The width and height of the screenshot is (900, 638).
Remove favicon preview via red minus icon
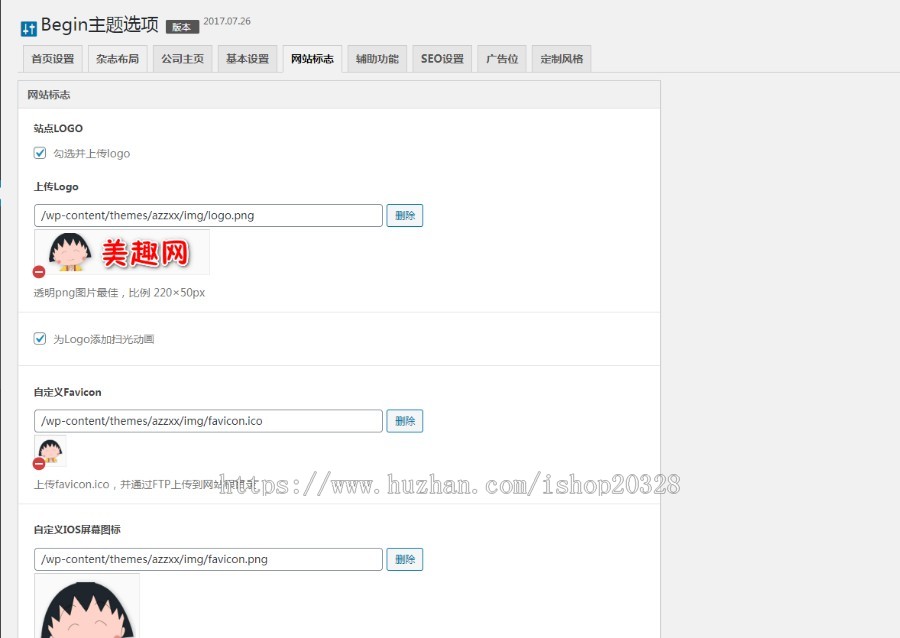pos(39,464)
